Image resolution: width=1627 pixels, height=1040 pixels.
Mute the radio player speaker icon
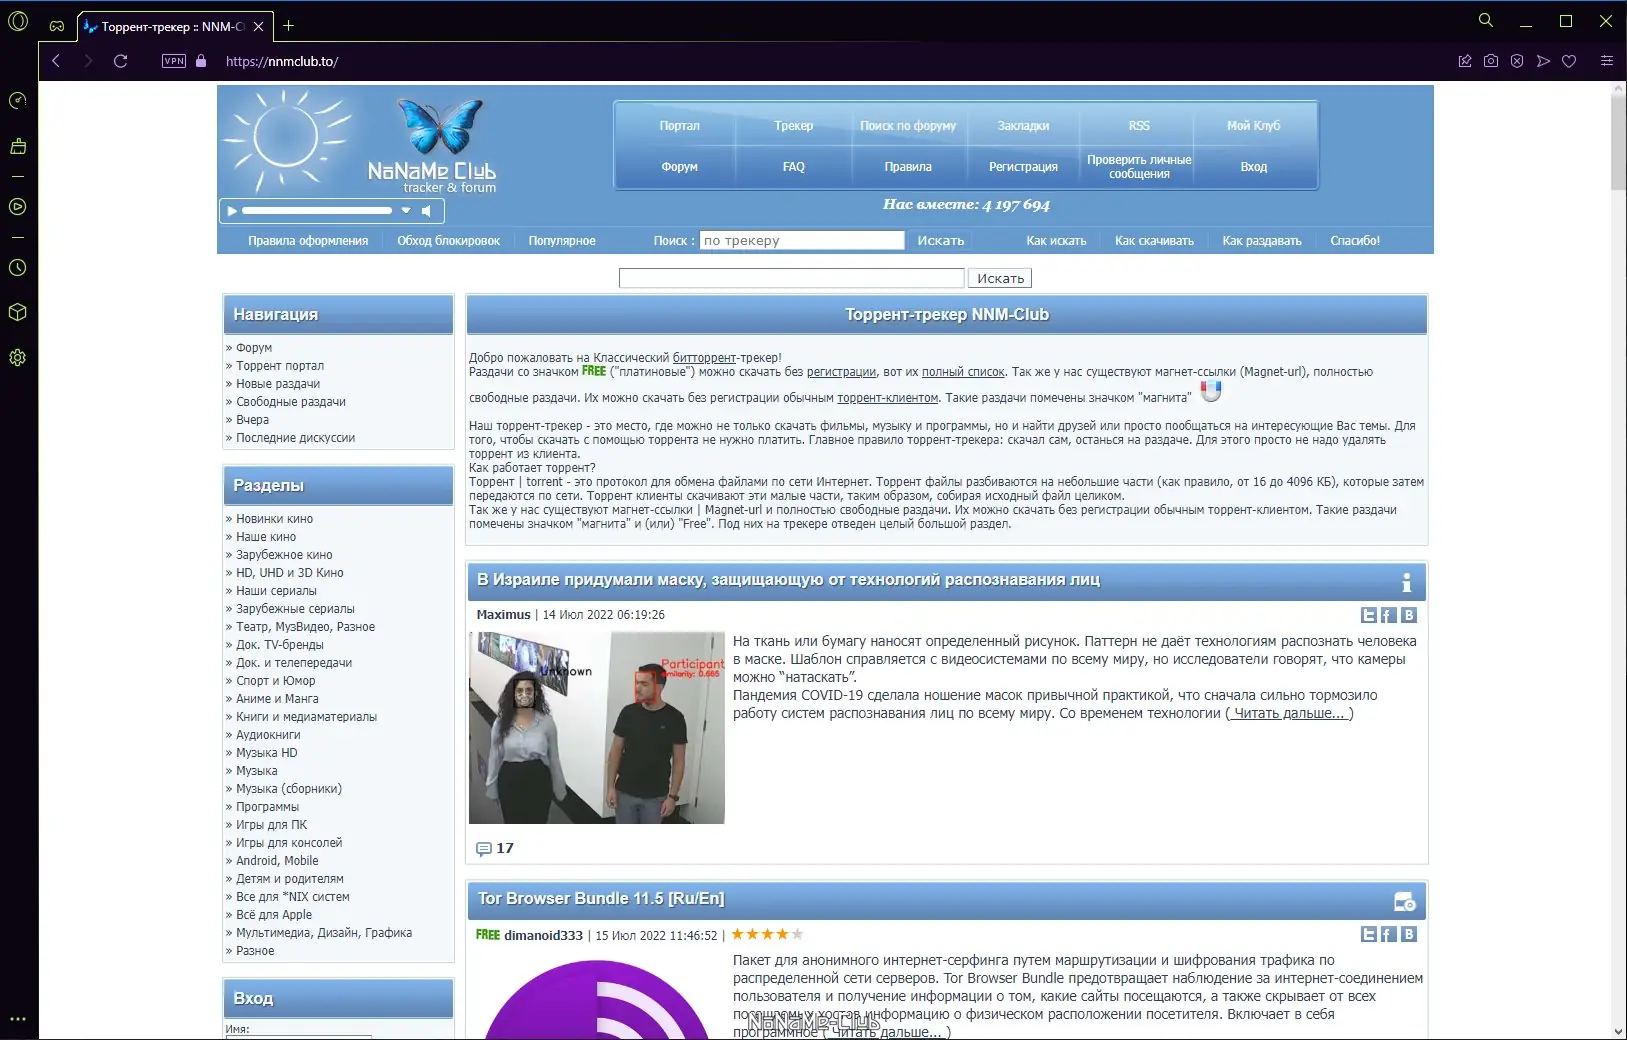click(427, 211)
